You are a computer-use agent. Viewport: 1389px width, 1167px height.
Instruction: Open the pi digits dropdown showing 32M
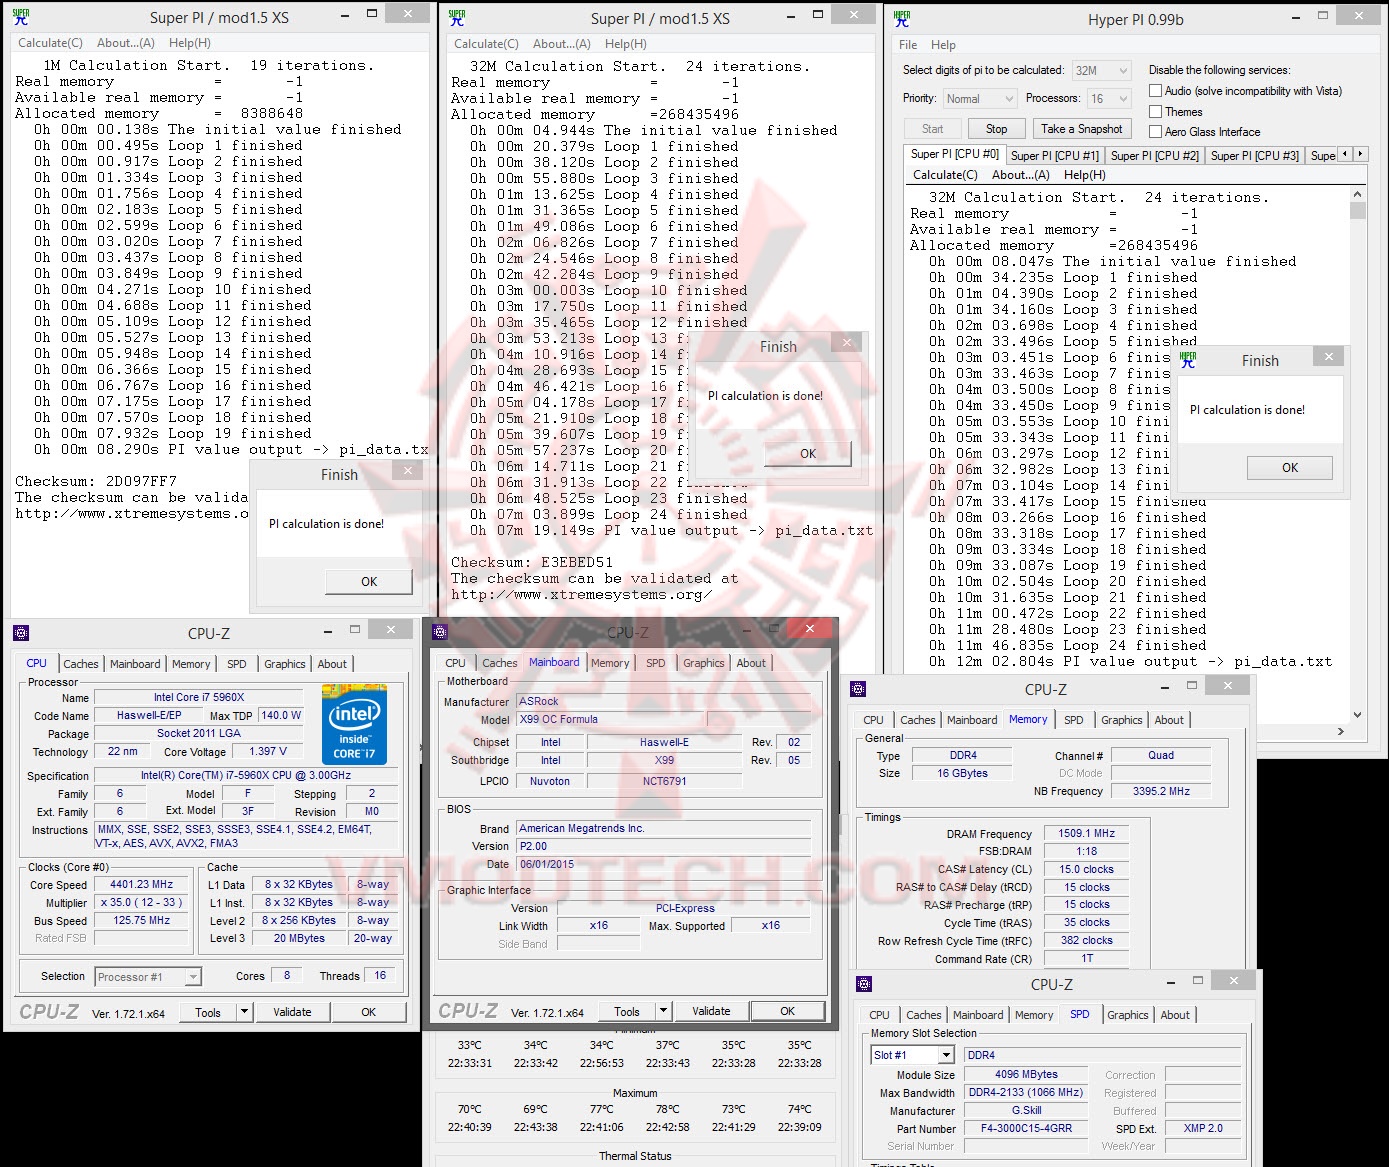pyautogui.click(x=1101, y=70)
